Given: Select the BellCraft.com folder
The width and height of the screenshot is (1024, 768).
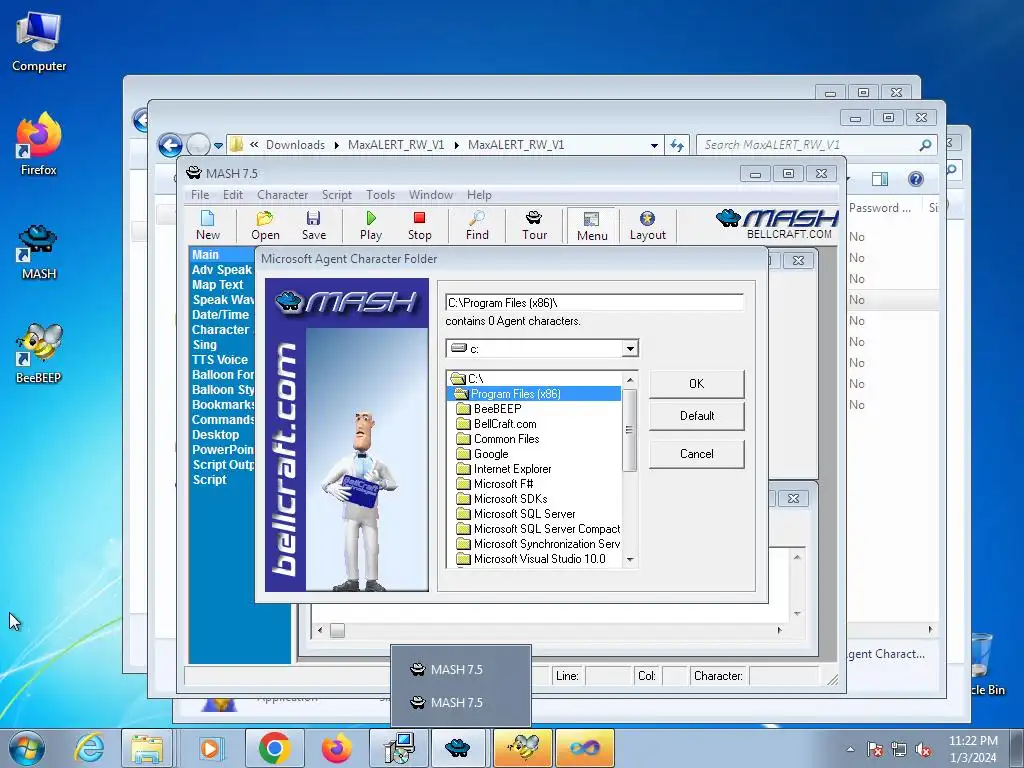Looking at the screenshot, I should tap(505, 424).
